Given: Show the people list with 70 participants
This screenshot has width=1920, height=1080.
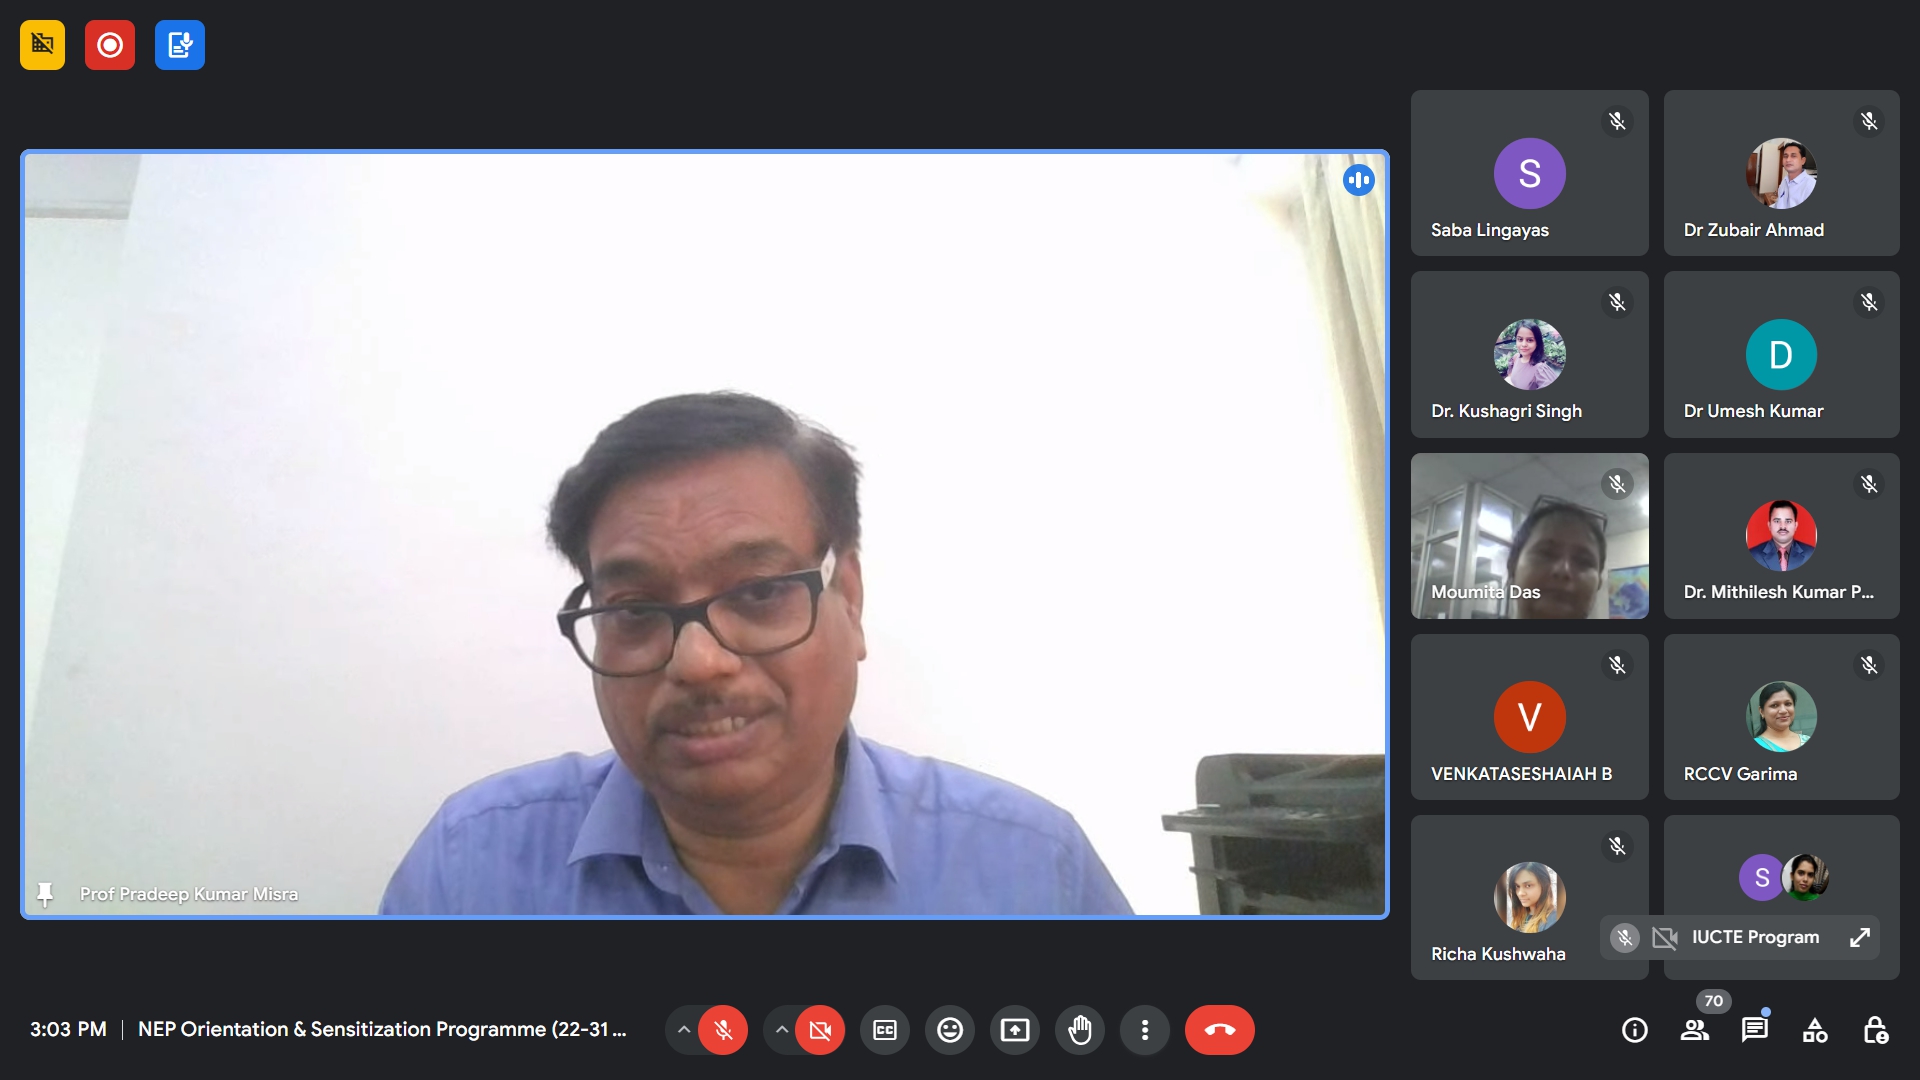Looking at the screenshot, I should [1695, 1030].
